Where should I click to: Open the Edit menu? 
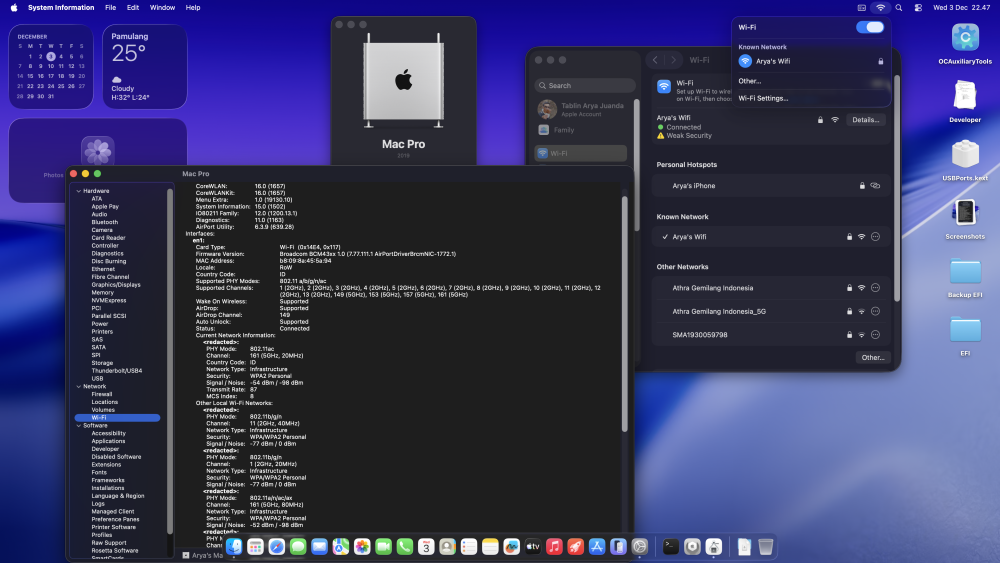(x=133, y=8)
